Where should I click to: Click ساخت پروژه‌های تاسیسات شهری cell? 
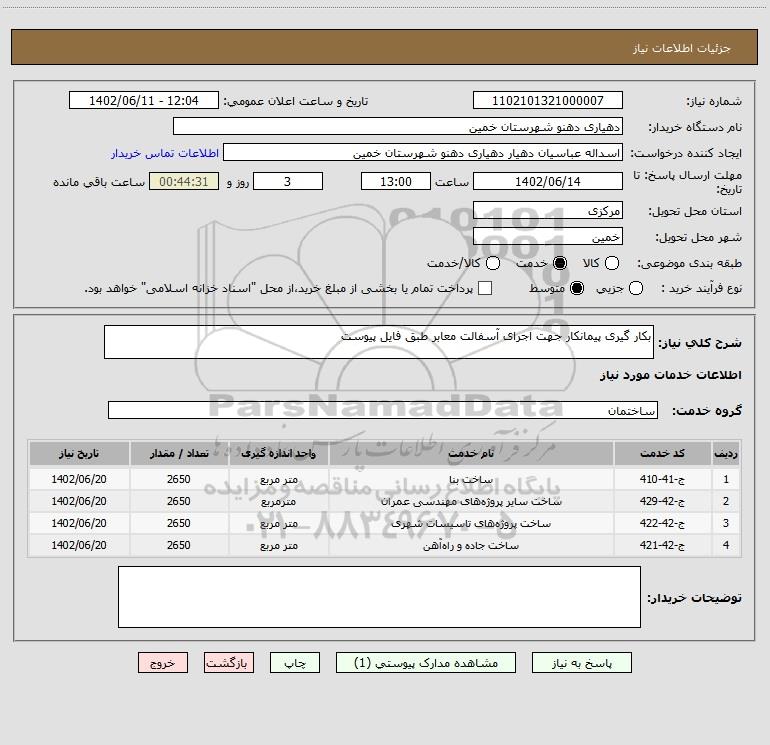(471, 524)
